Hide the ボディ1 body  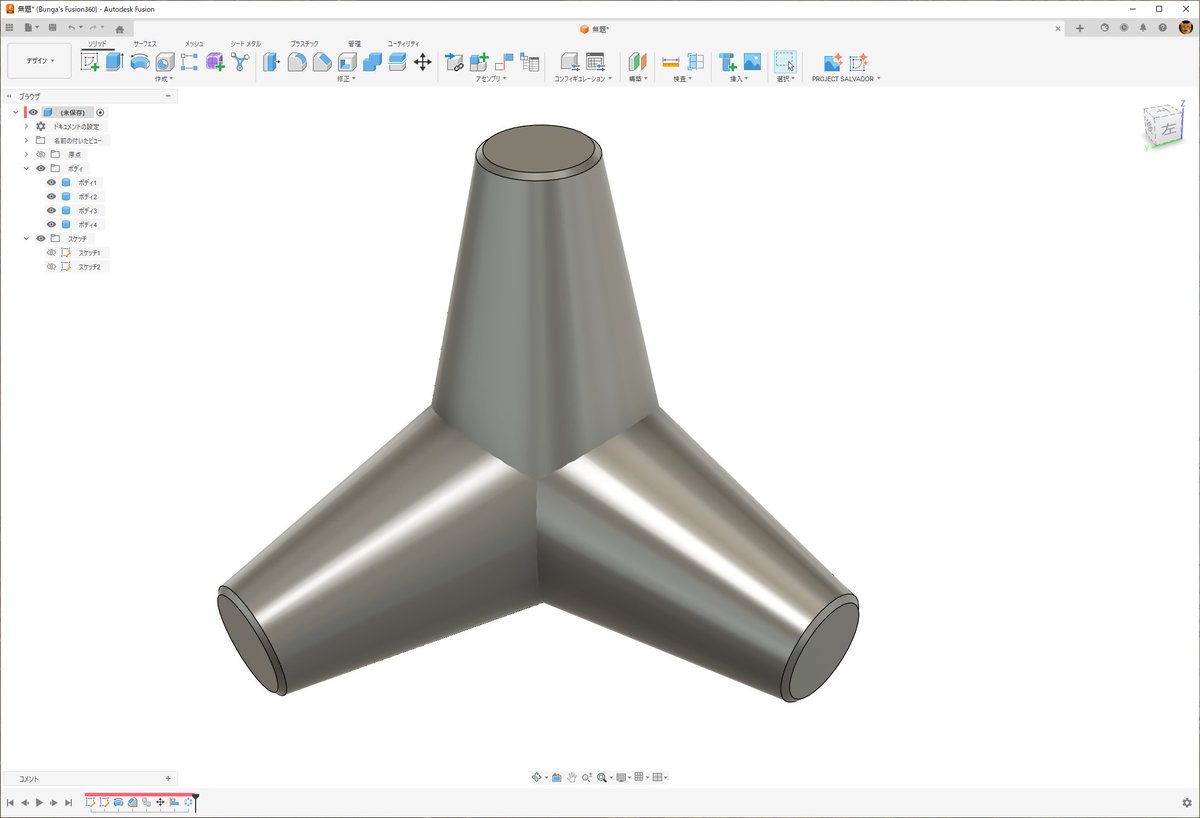50,182
